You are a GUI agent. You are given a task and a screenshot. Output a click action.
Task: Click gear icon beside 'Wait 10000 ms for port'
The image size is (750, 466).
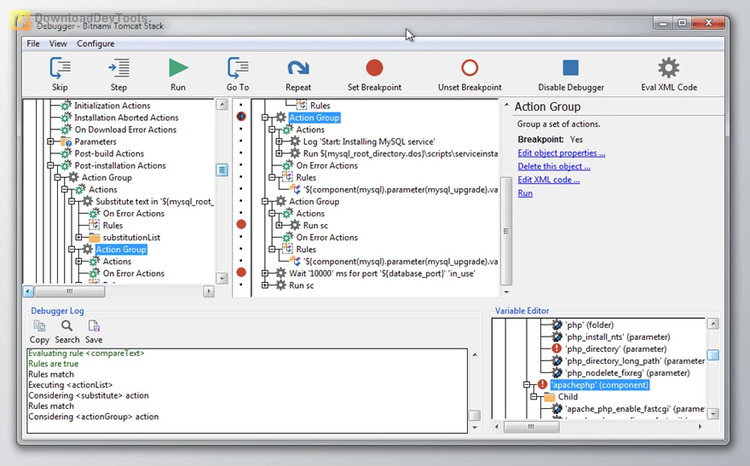(281, 273)
